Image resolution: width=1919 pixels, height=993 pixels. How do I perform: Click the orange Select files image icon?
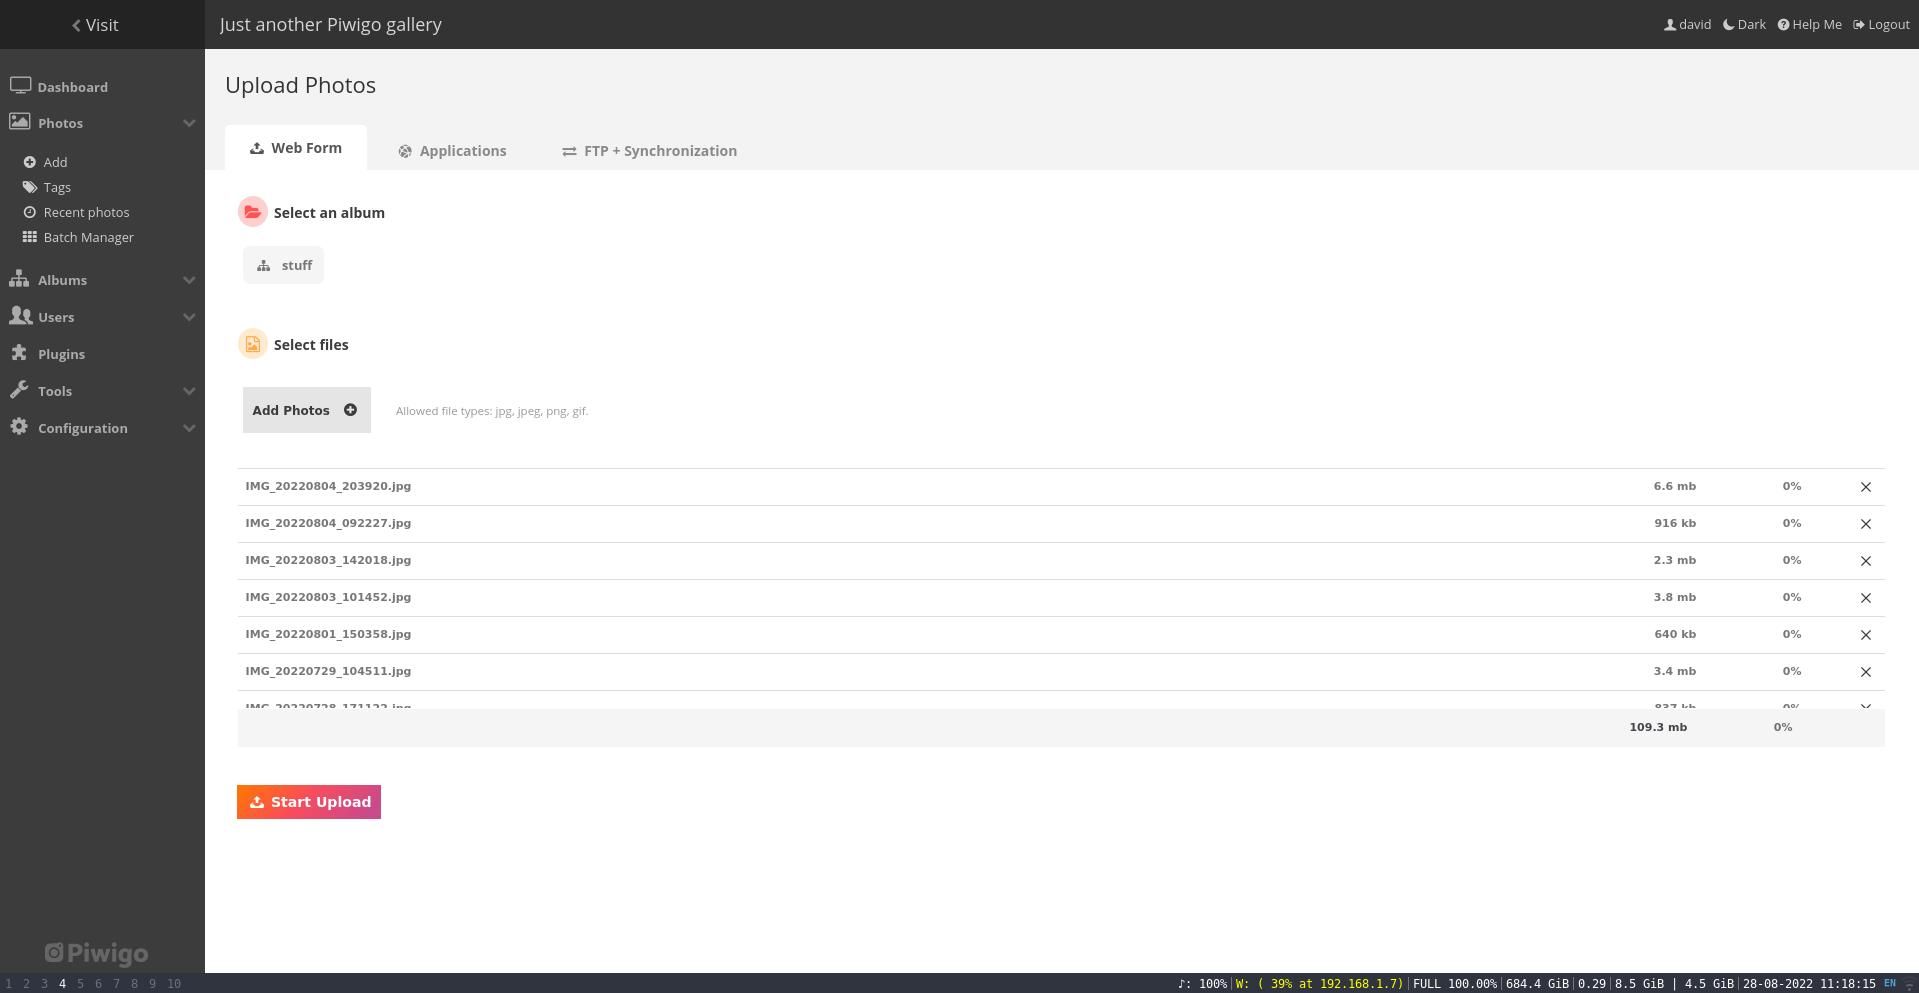tap(253, 344)
